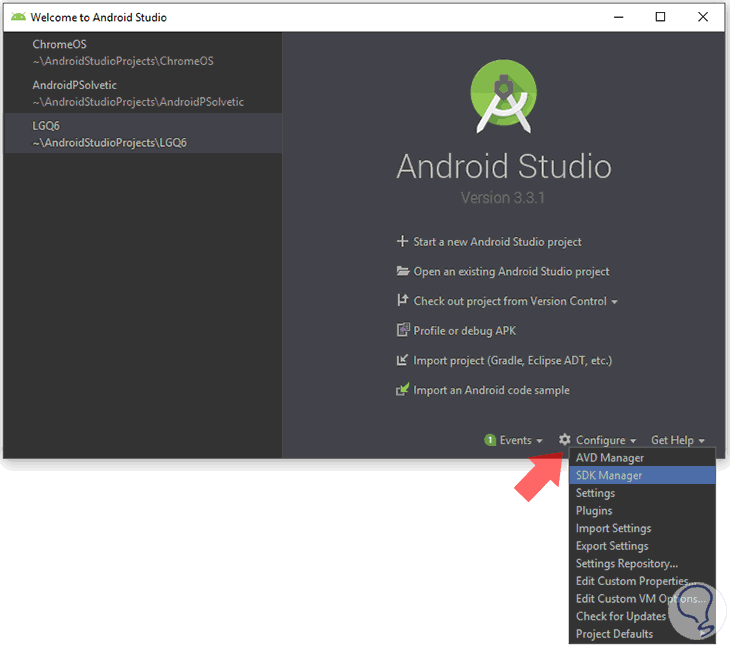The image size is (730, 647).
Task: Click the Version Control checkout icon
Action: coord(402,300)
